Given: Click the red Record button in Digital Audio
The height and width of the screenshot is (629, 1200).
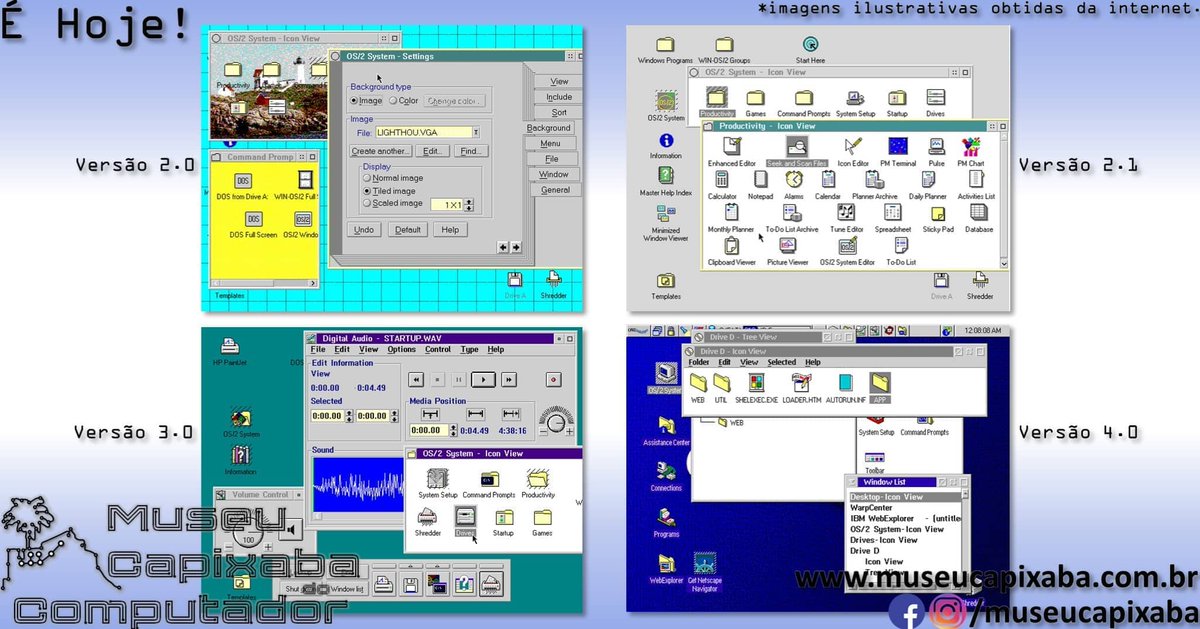Looking at the screenshot, I should pyautogui.click(x=551, y=380).
